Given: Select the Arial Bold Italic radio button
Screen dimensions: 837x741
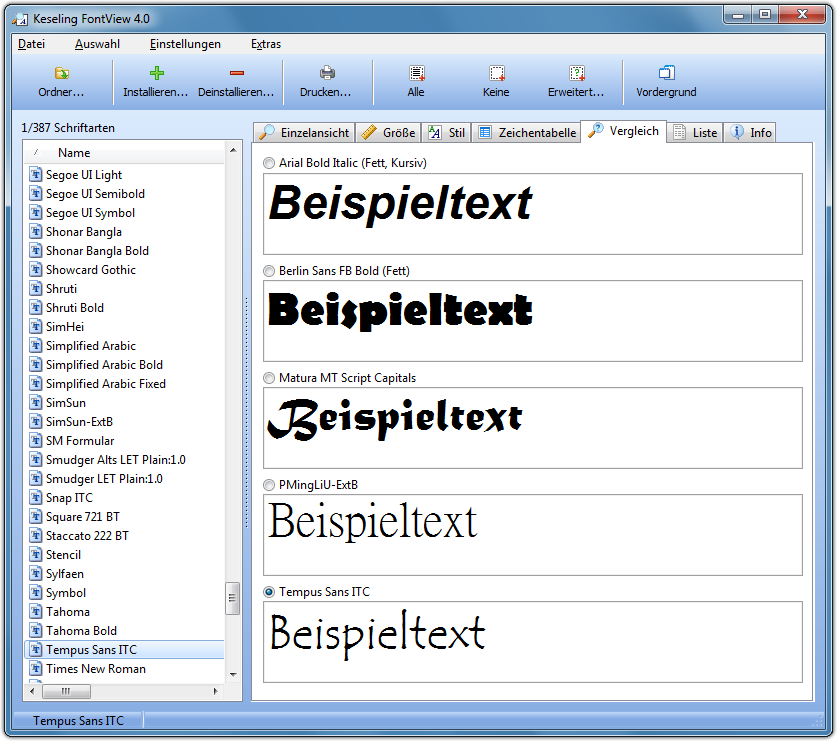Looking at the screenshot, I should click(268, 162).
